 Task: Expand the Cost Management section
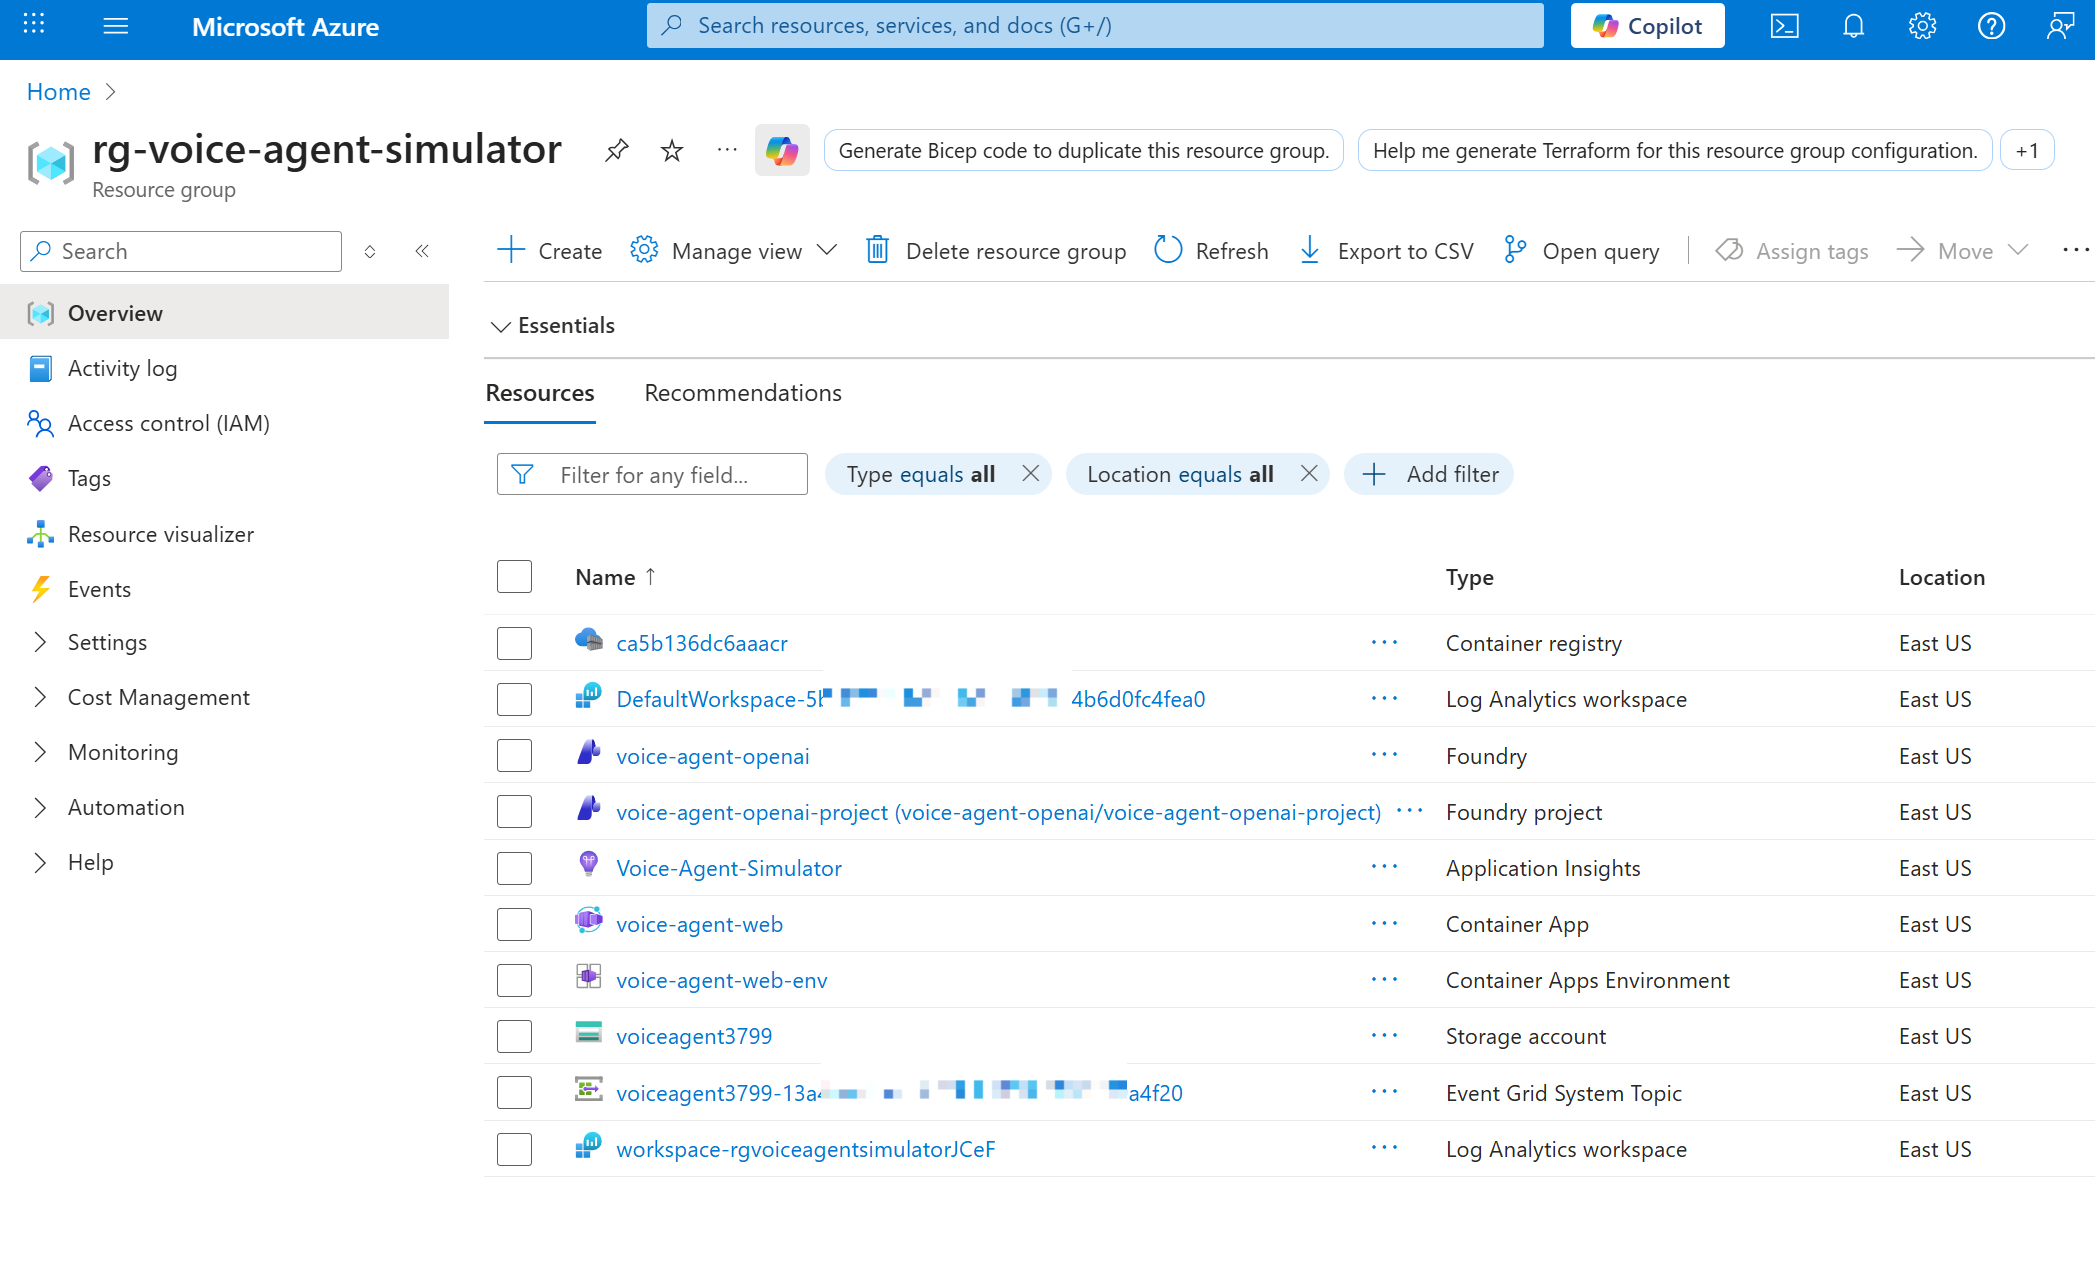click(158, 696)
